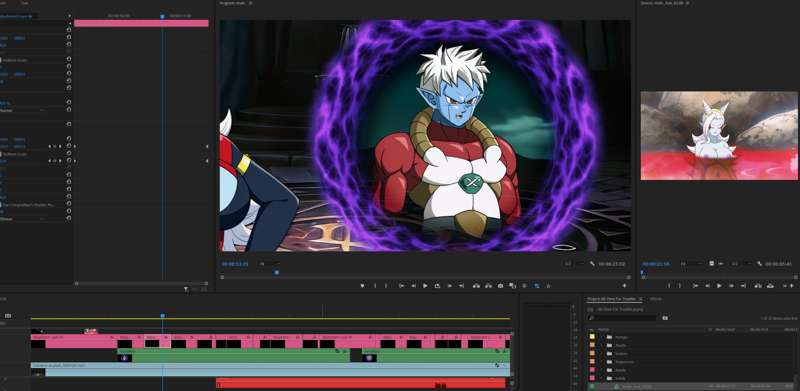800x391 pixels.
Task: Click the yellow label swatch in Project list
Action: coord(592,336)
